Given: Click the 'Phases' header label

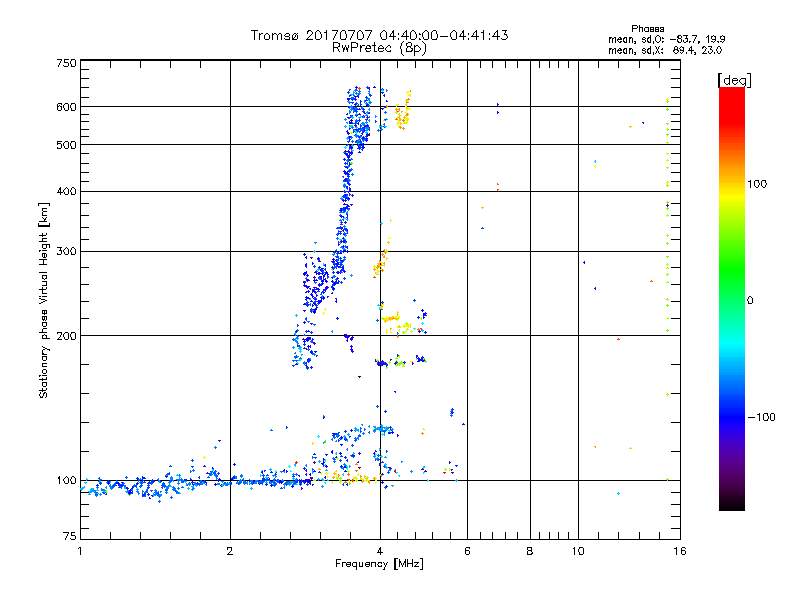Looking at the screenshot, I should point(647,29).
